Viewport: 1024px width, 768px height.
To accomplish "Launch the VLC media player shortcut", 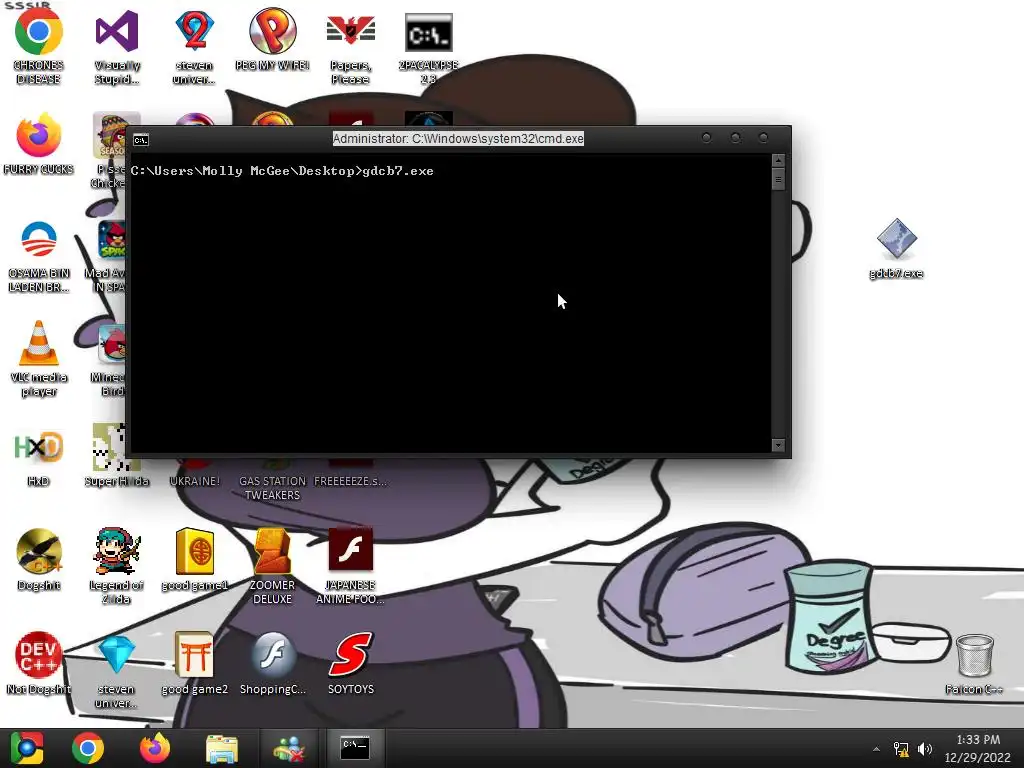I will pos(39,359).
